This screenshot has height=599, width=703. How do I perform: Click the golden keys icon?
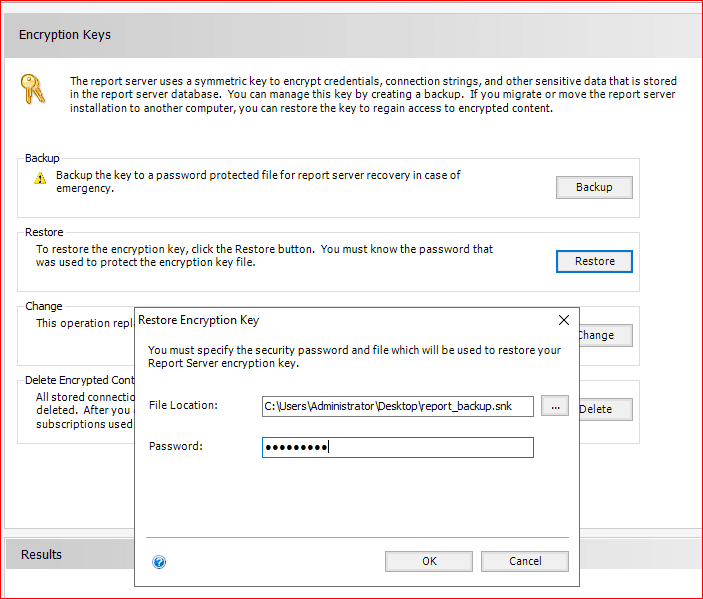pos(33,90)
